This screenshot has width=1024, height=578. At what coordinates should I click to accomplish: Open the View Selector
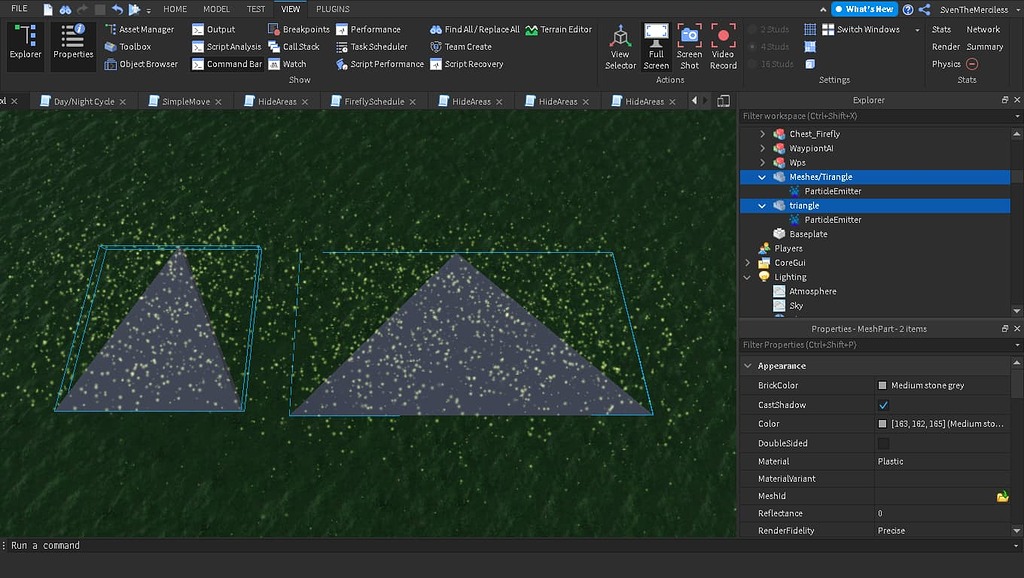[620, 45]
